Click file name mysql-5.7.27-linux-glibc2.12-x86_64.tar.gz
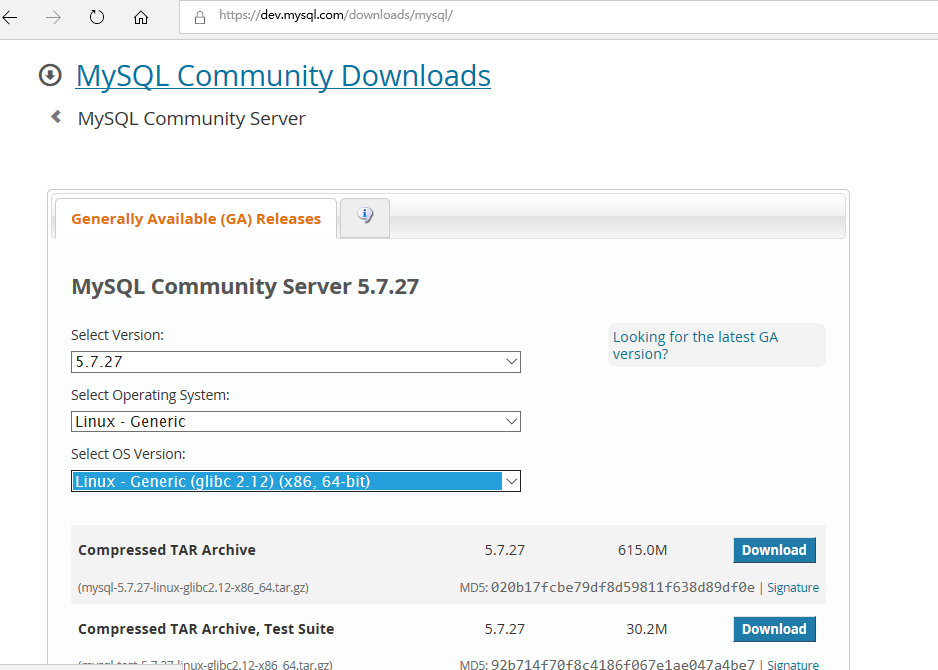938x670 pixels. tap(193, 587)
